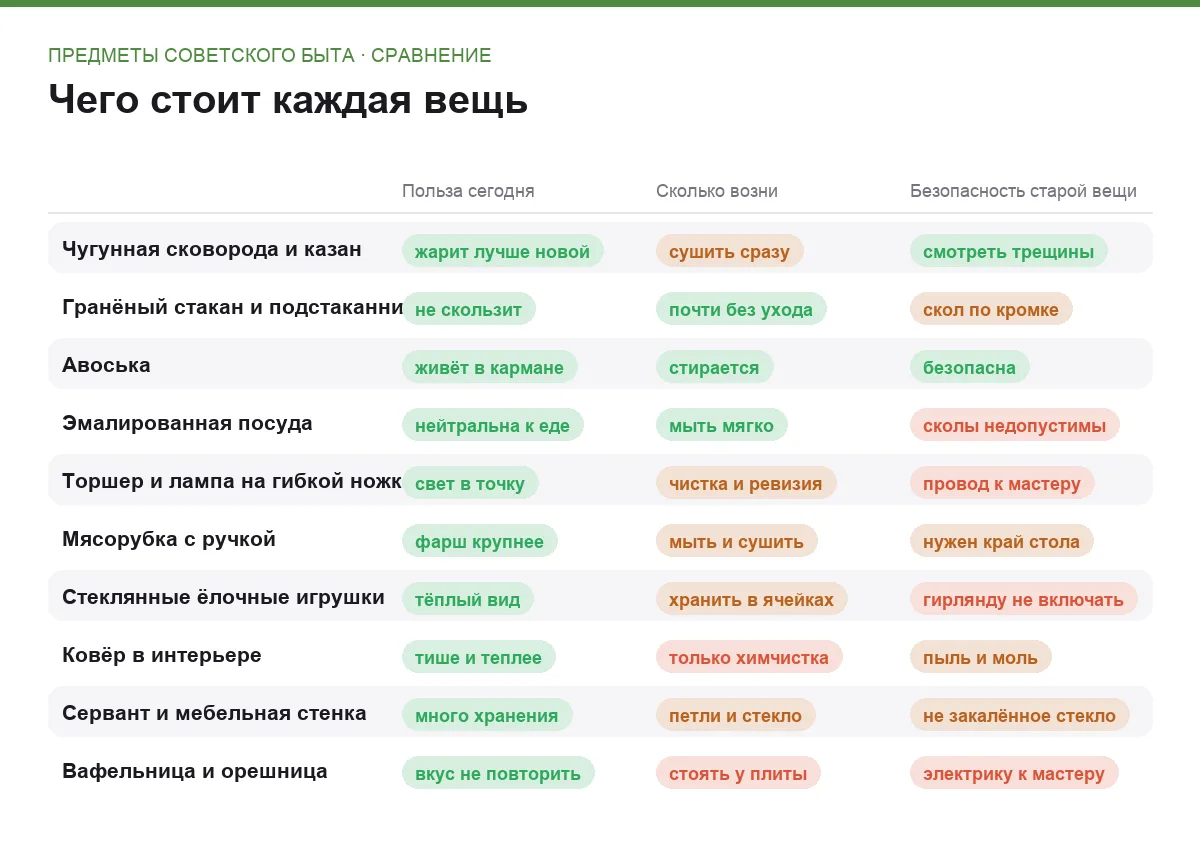The height and width of the screenshot is (850, 1200).
Task: Click the pill 'почти без ухода'
Action: click(741, 309)
